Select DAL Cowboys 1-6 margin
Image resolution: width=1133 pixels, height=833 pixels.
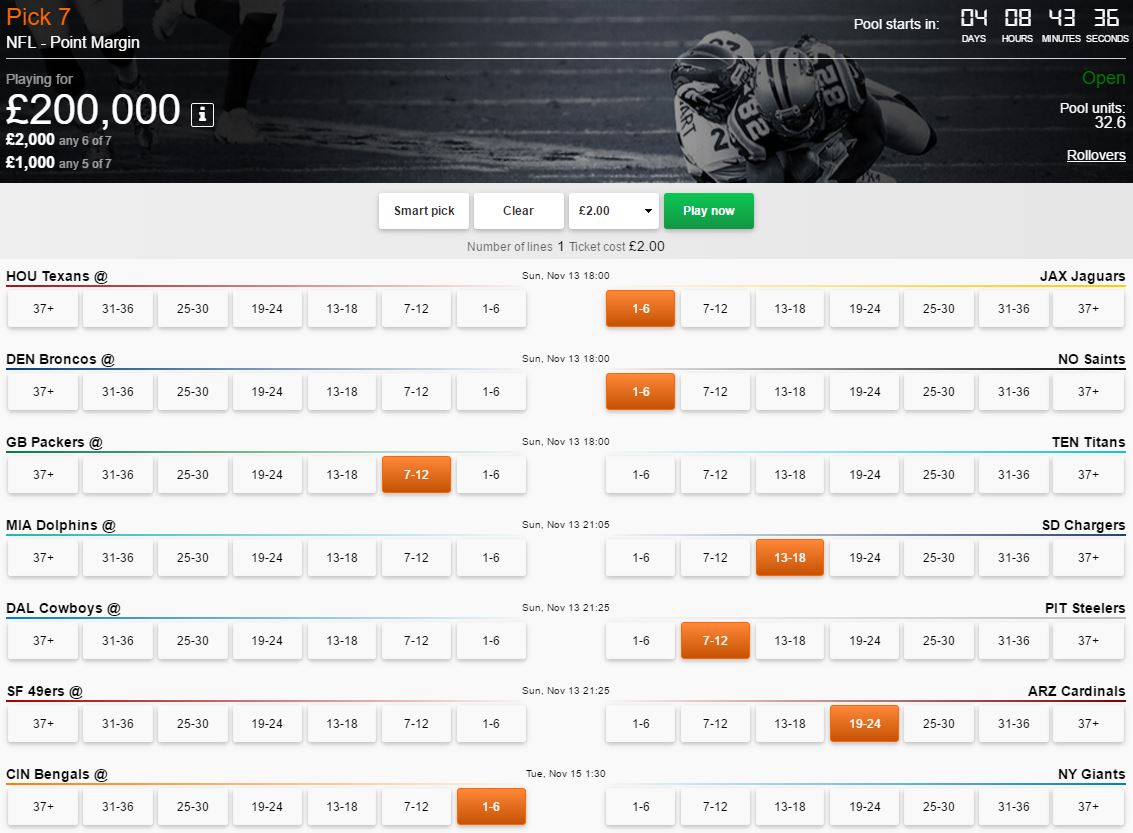(491, 641)
